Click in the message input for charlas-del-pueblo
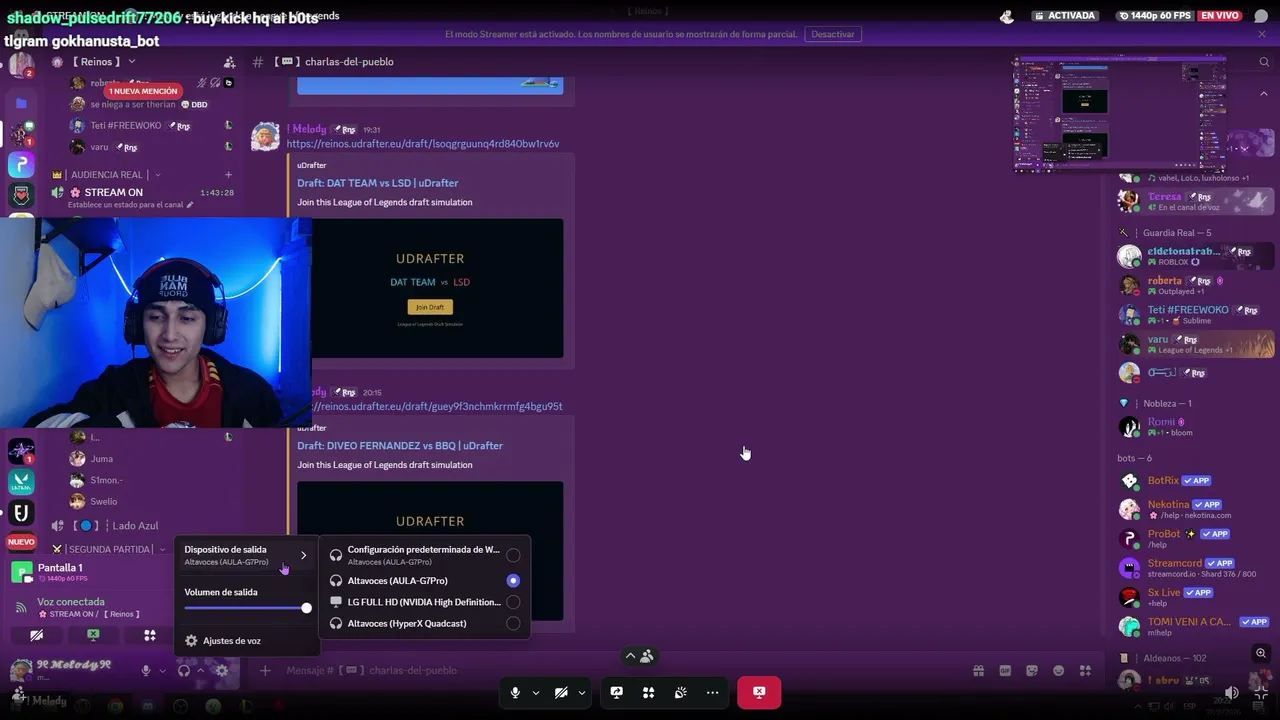The width and height of the screenshot is (1280, 720). 620,671
